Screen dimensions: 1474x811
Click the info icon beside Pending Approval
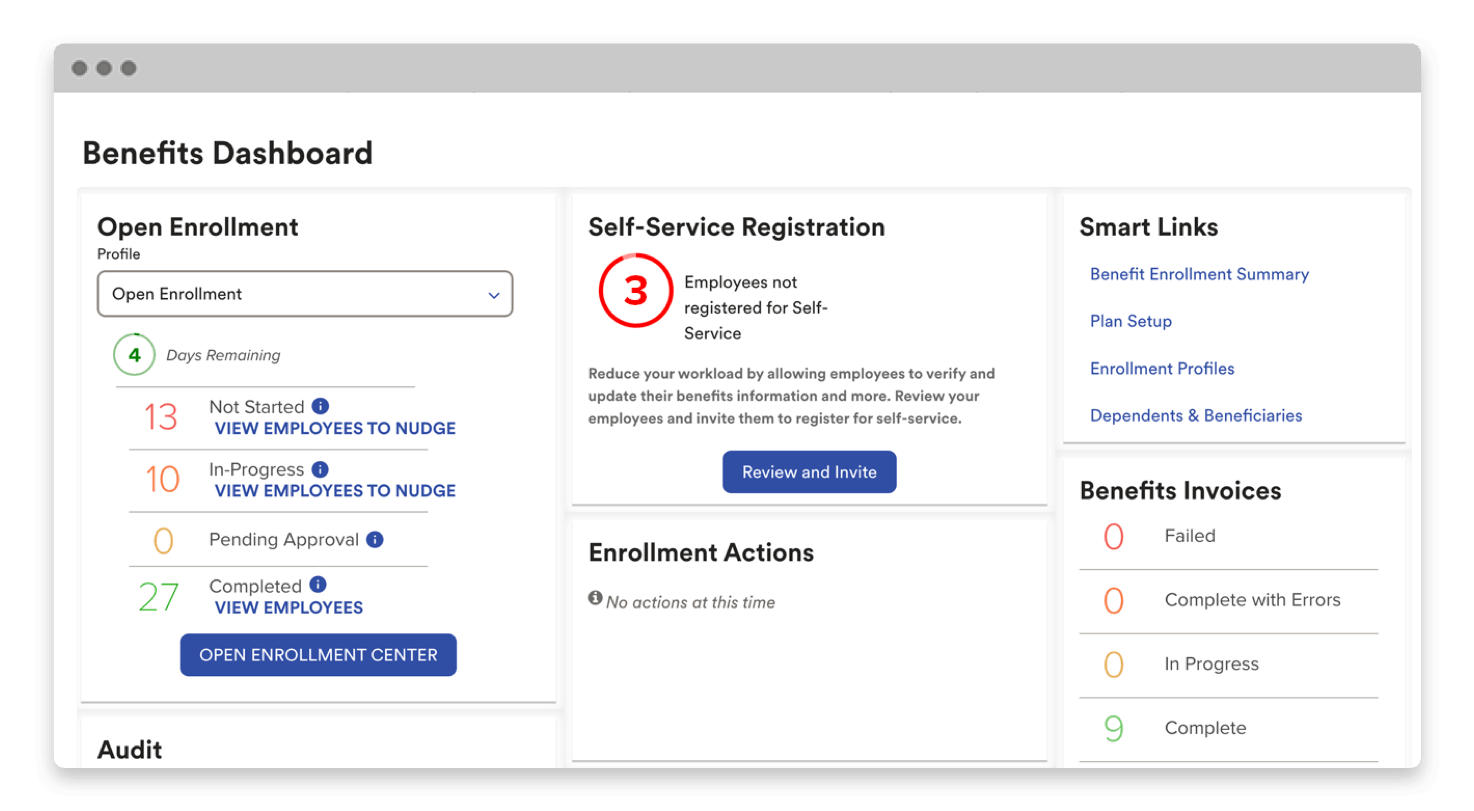[375, 540]
